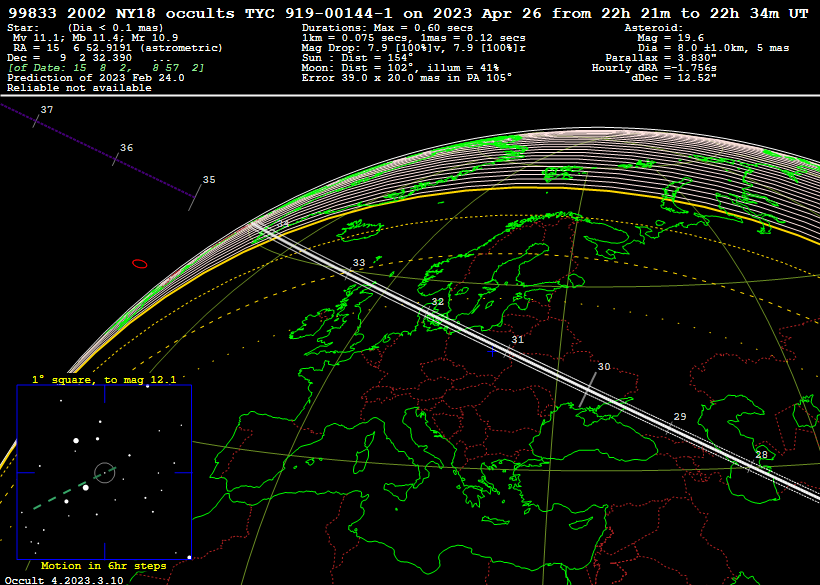Image resolution: width=820 pixels, height=585 pixels.
Task: Select the 'Reliable not available' line
Action: click(79, 87)
